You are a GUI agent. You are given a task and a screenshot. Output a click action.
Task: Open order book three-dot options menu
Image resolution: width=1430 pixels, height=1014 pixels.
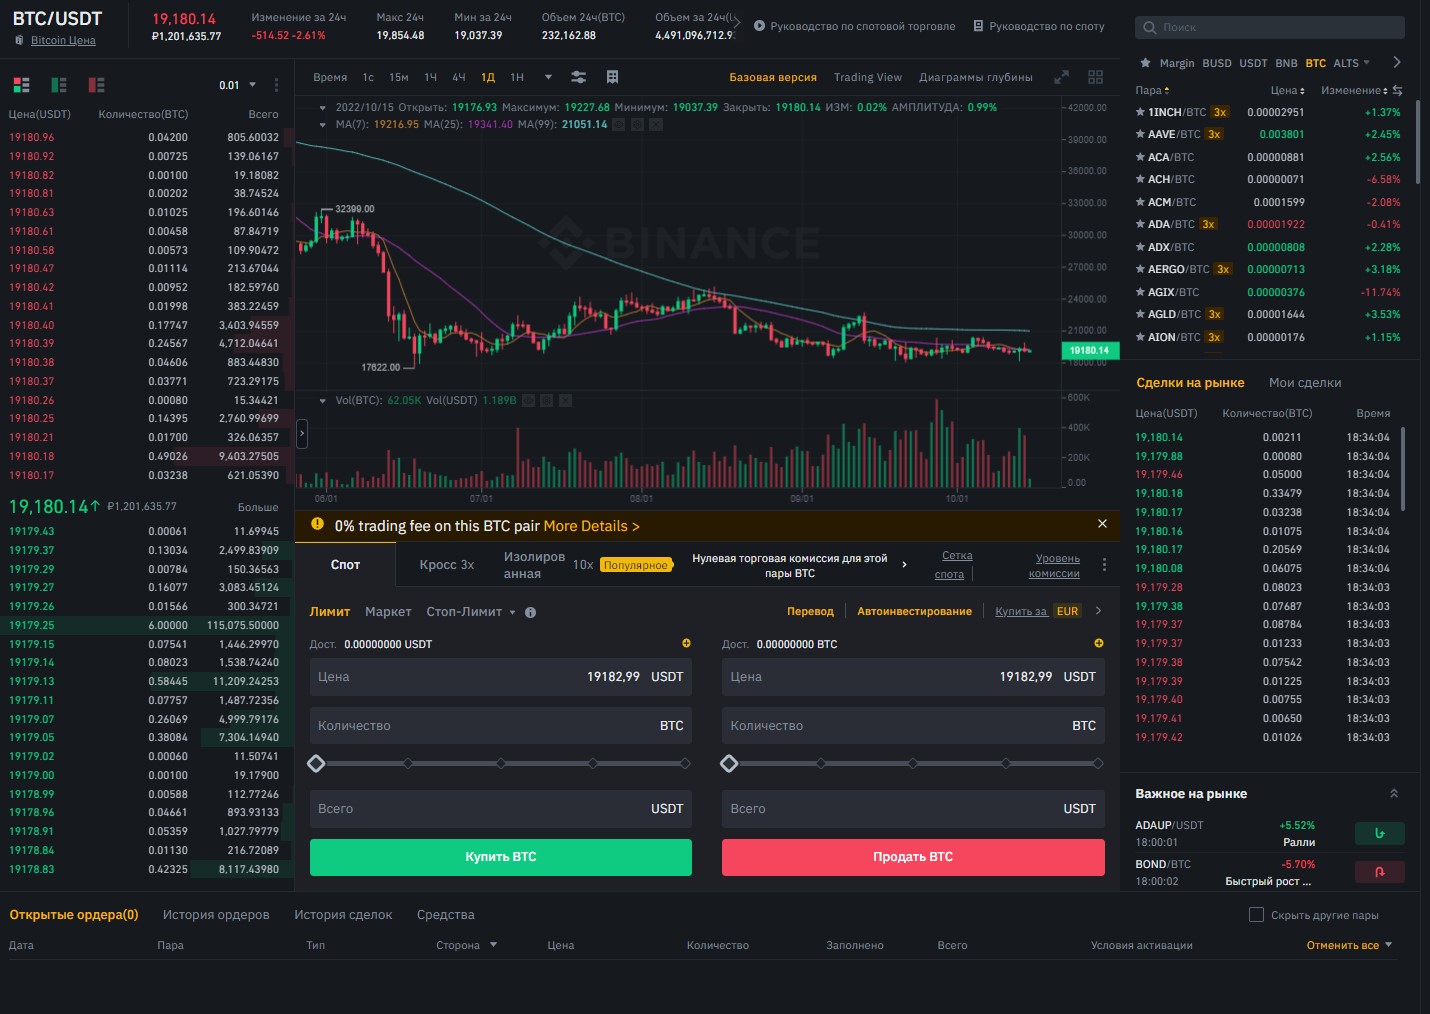276,85
